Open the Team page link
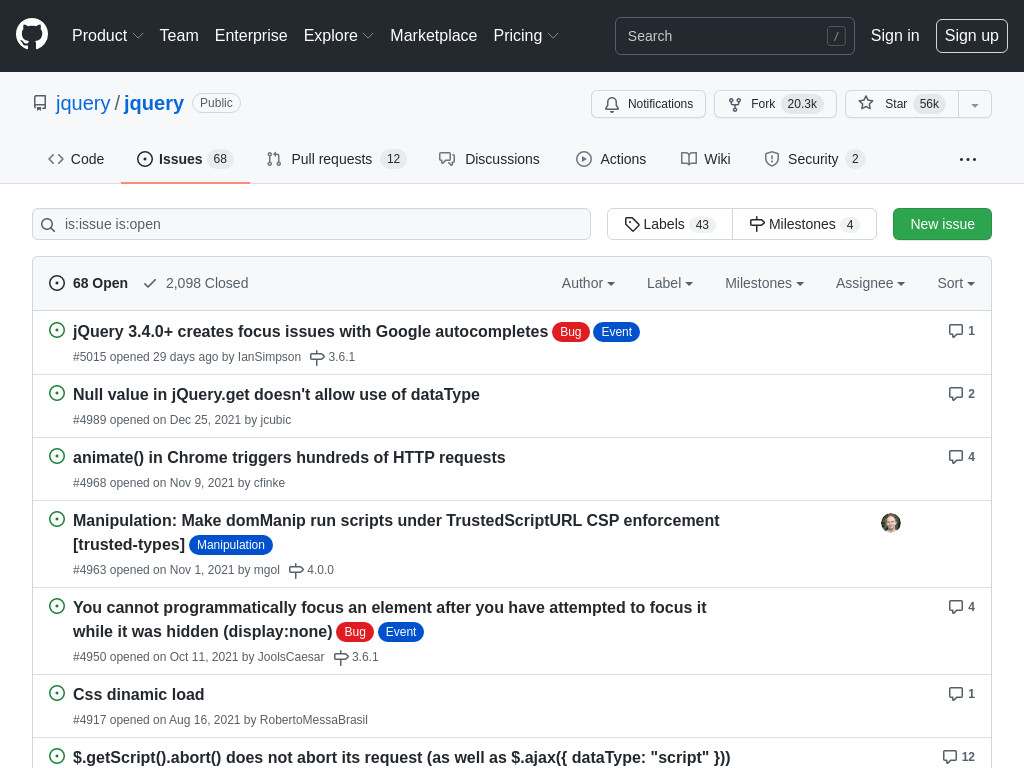This screenshot has height=768, width=1024. [x=179, y=35]
